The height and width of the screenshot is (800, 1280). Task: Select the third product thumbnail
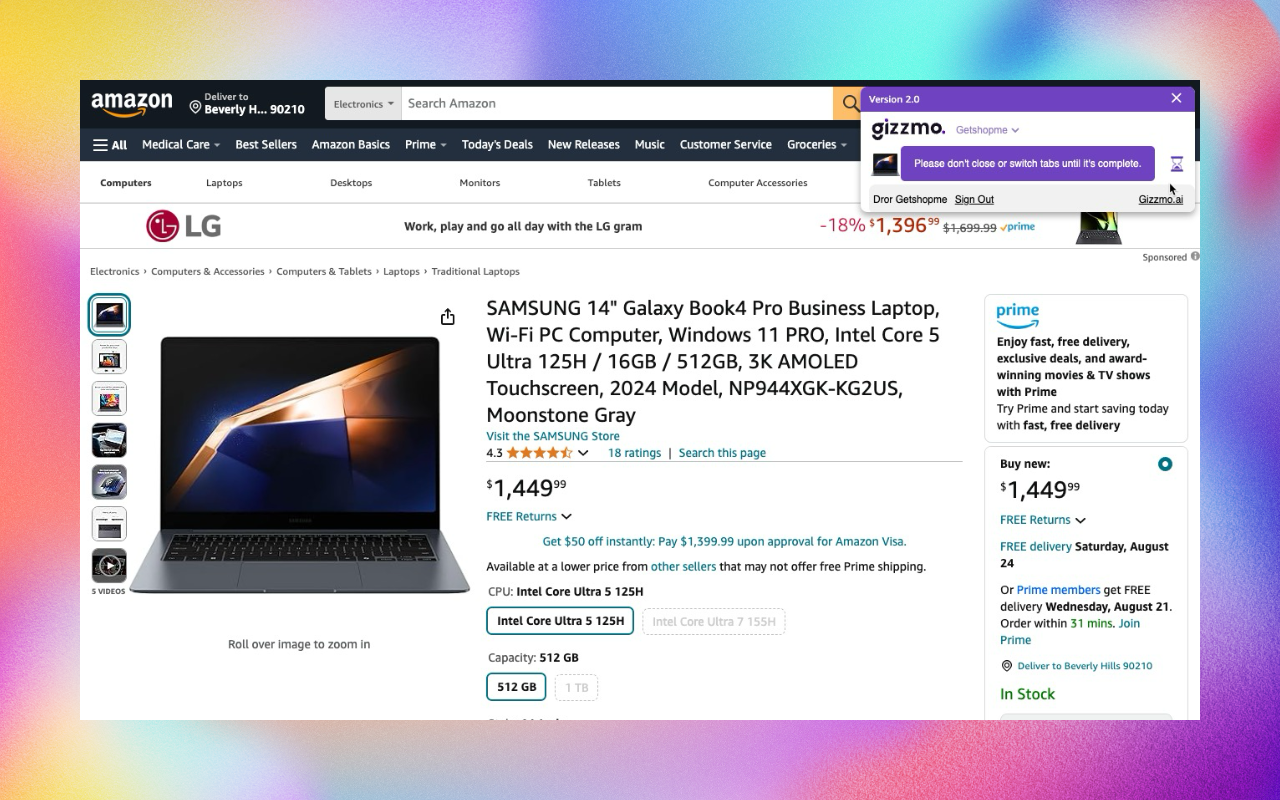click(x=109, y=399)
